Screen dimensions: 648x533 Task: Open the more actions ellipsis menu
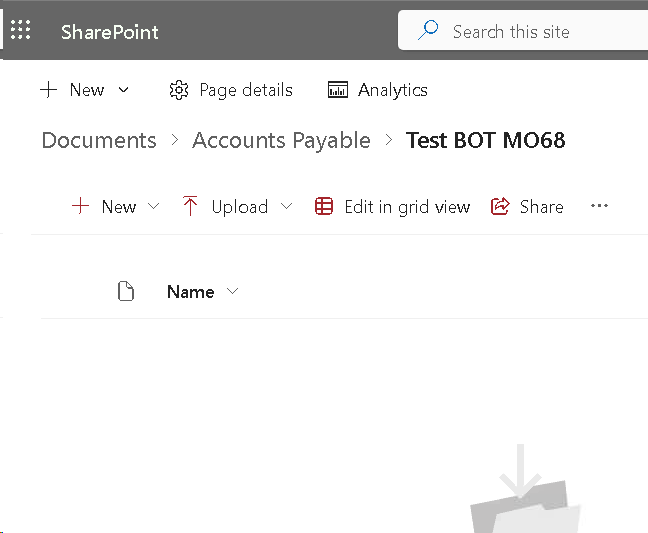click(599, 206)
